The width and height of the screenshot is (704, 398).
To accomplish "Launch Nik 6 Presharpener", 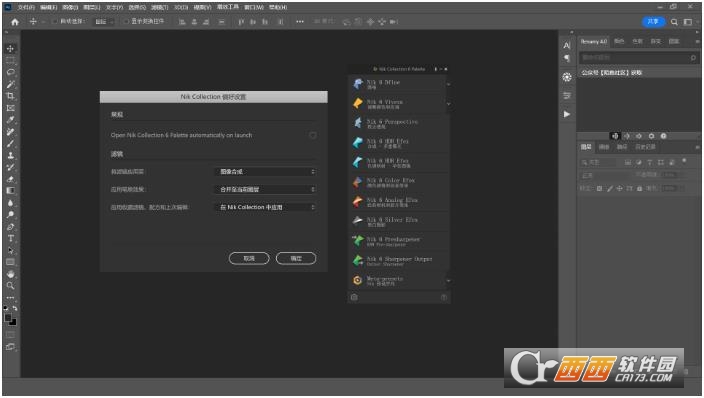I will click(400, 241).
